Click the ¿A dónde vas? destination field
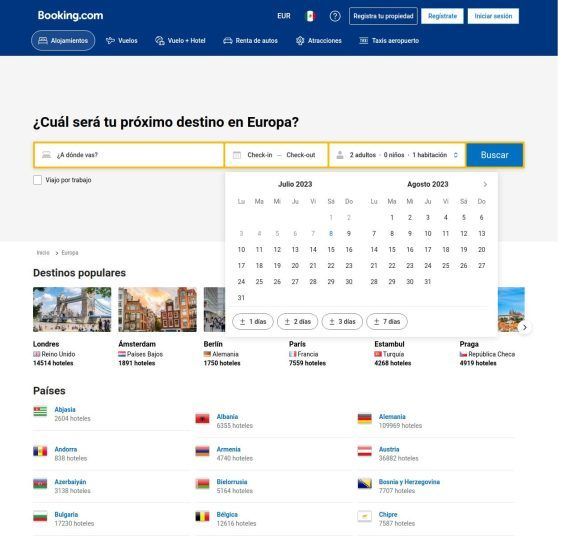Image resolution: width=572 pixels, height=536 pixels. [129, 155]
